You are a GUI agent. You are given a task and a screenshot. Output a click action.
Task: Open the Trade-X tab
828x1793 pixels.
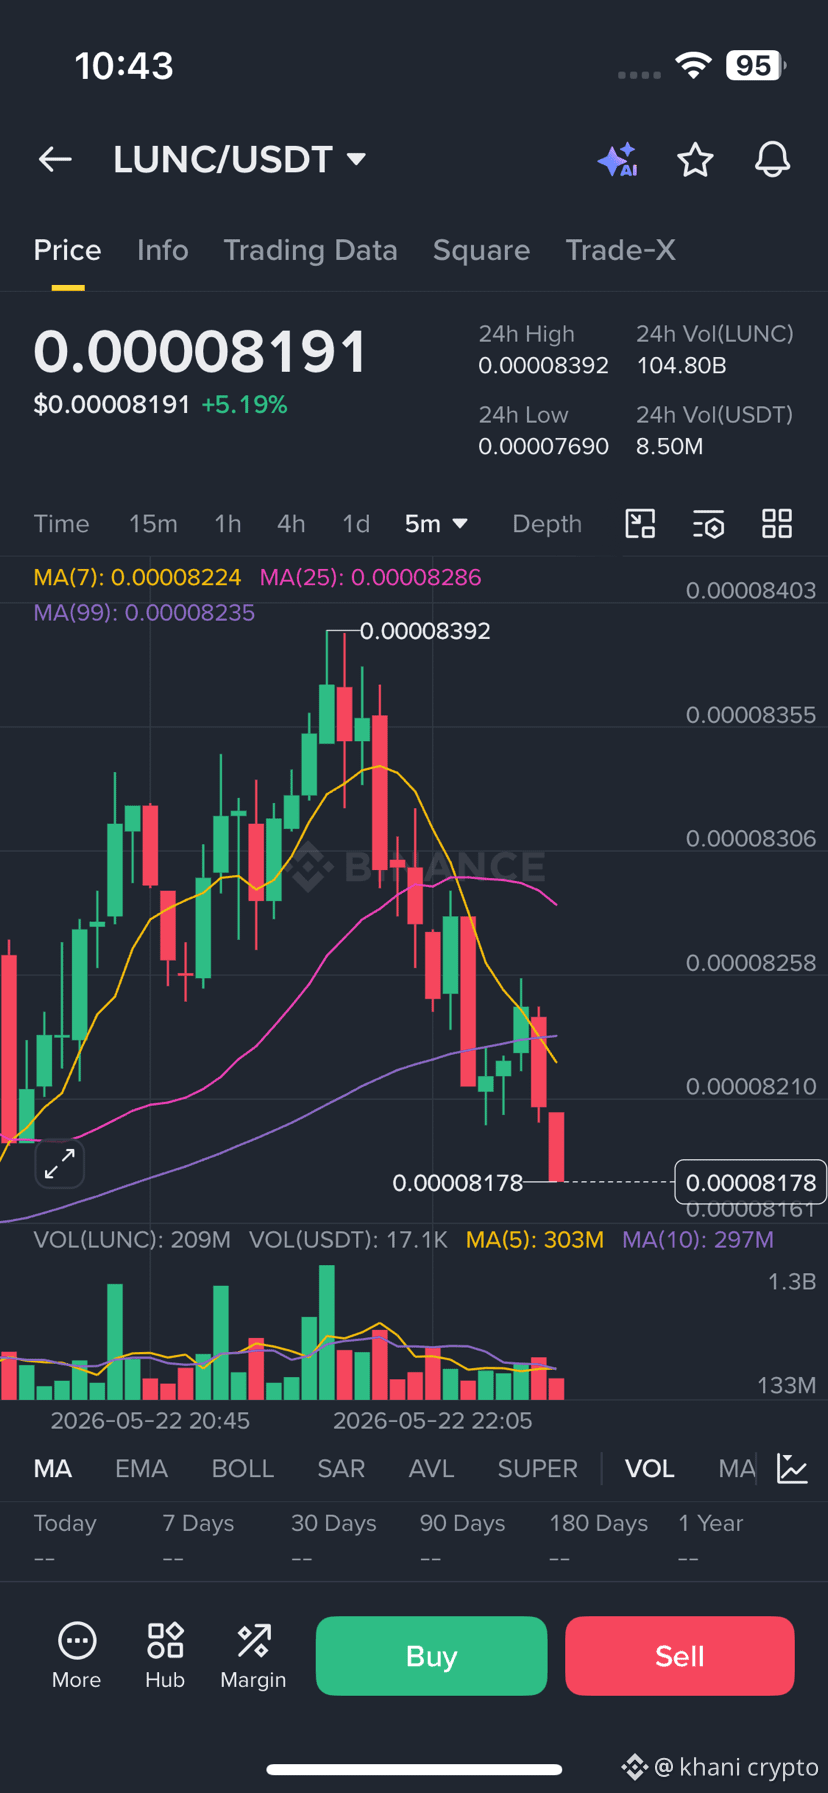620,250
